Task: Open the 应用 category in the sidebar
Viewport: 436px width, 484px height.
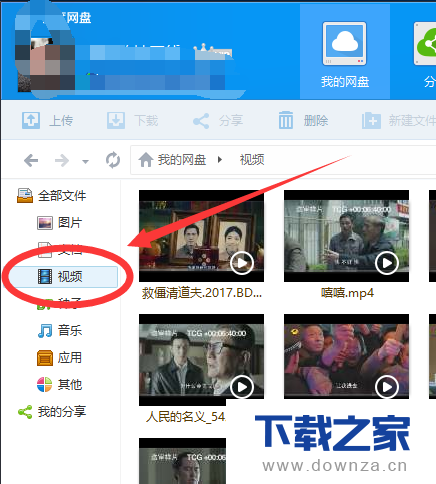Action: click(59, 358)
